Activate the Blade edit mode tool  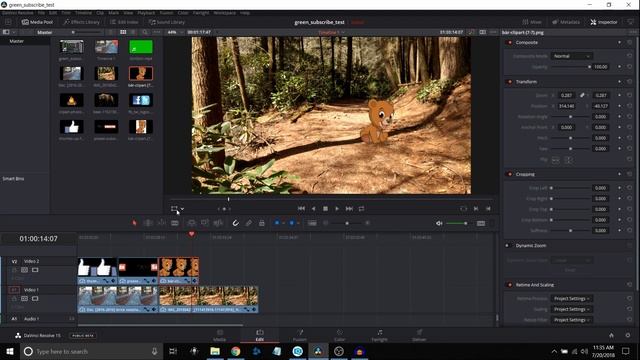tap(175, 223)
